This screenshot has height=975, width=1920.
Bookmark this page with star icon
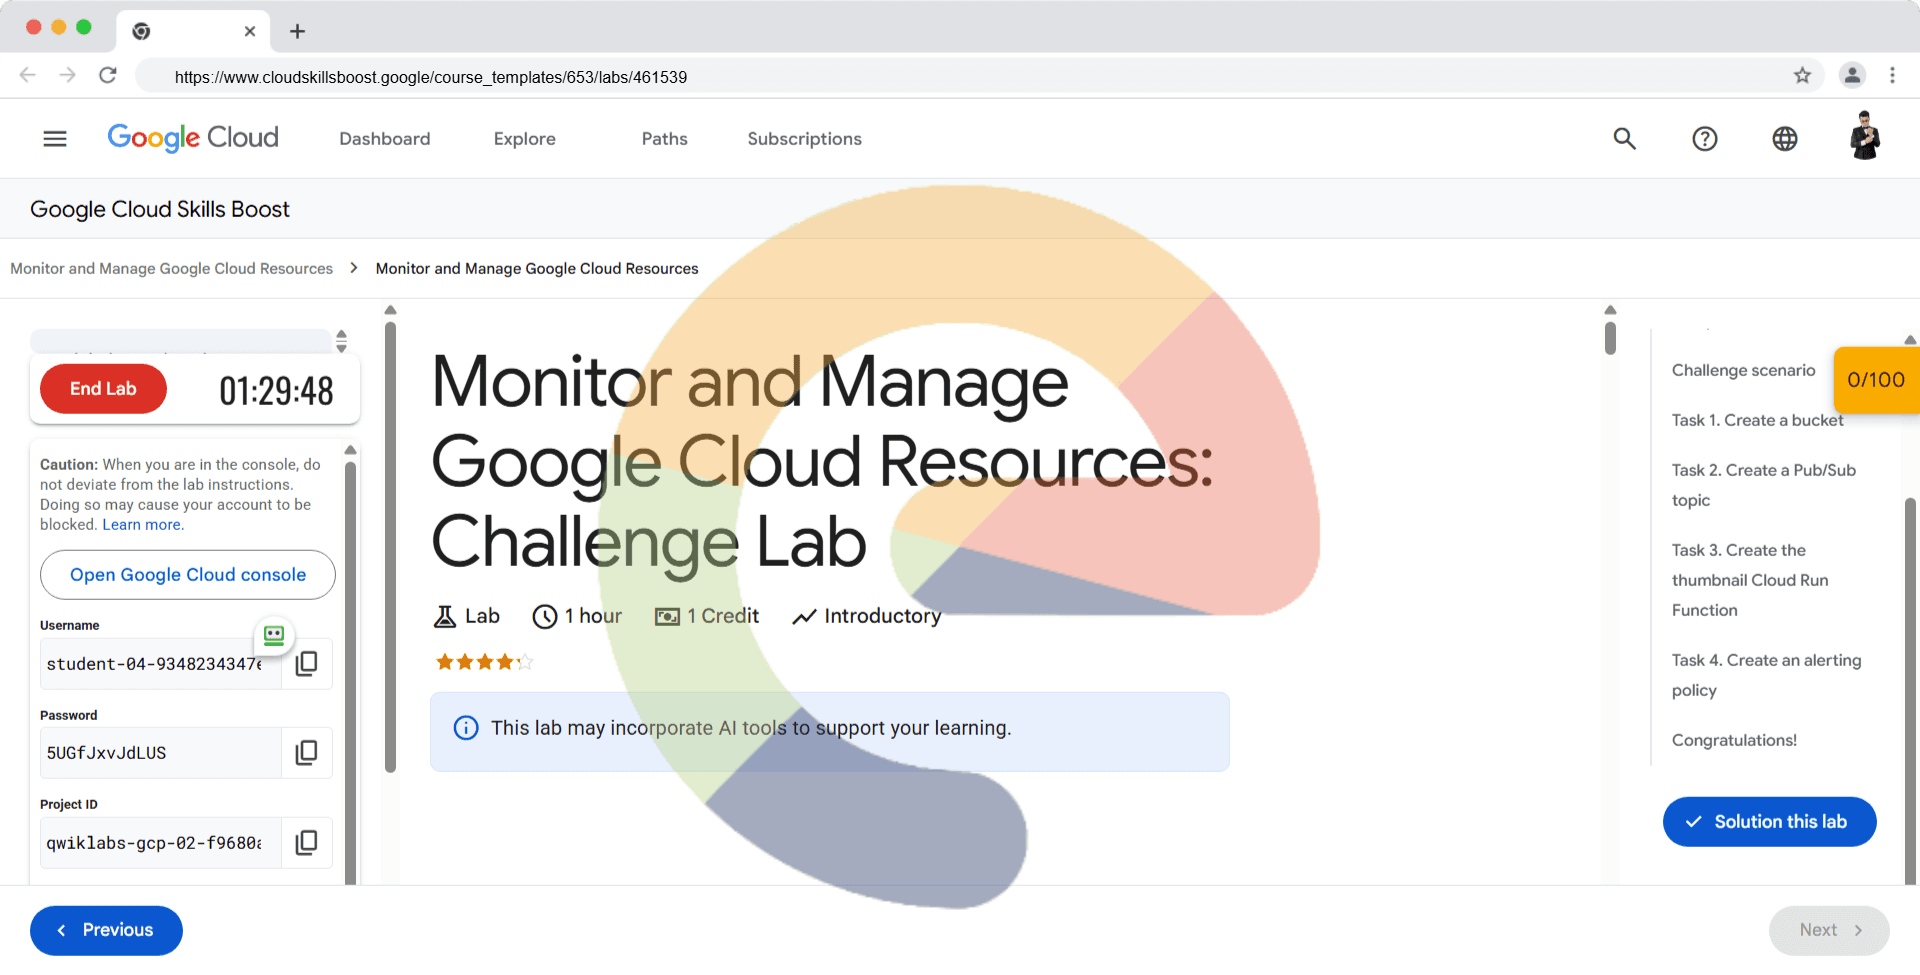point(1802,76)
